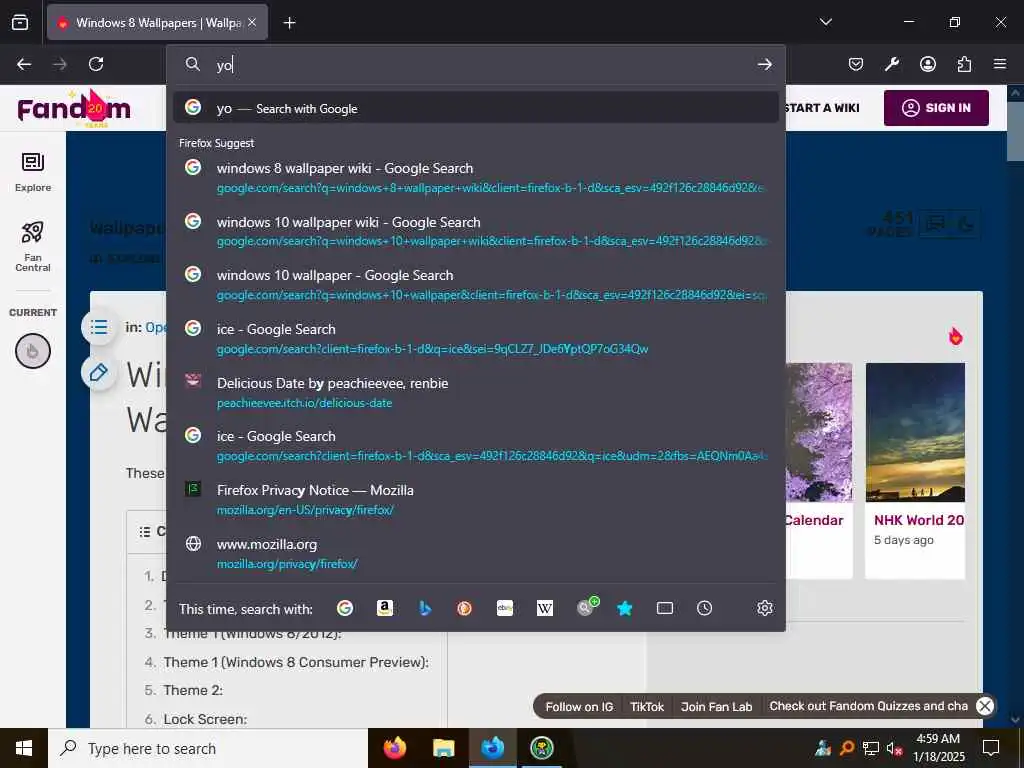Click 'Theme 1 (Windows 8 Consumer Preview)' contents entry
Screen dimensions: 1024x768
[x=296, y=662]
